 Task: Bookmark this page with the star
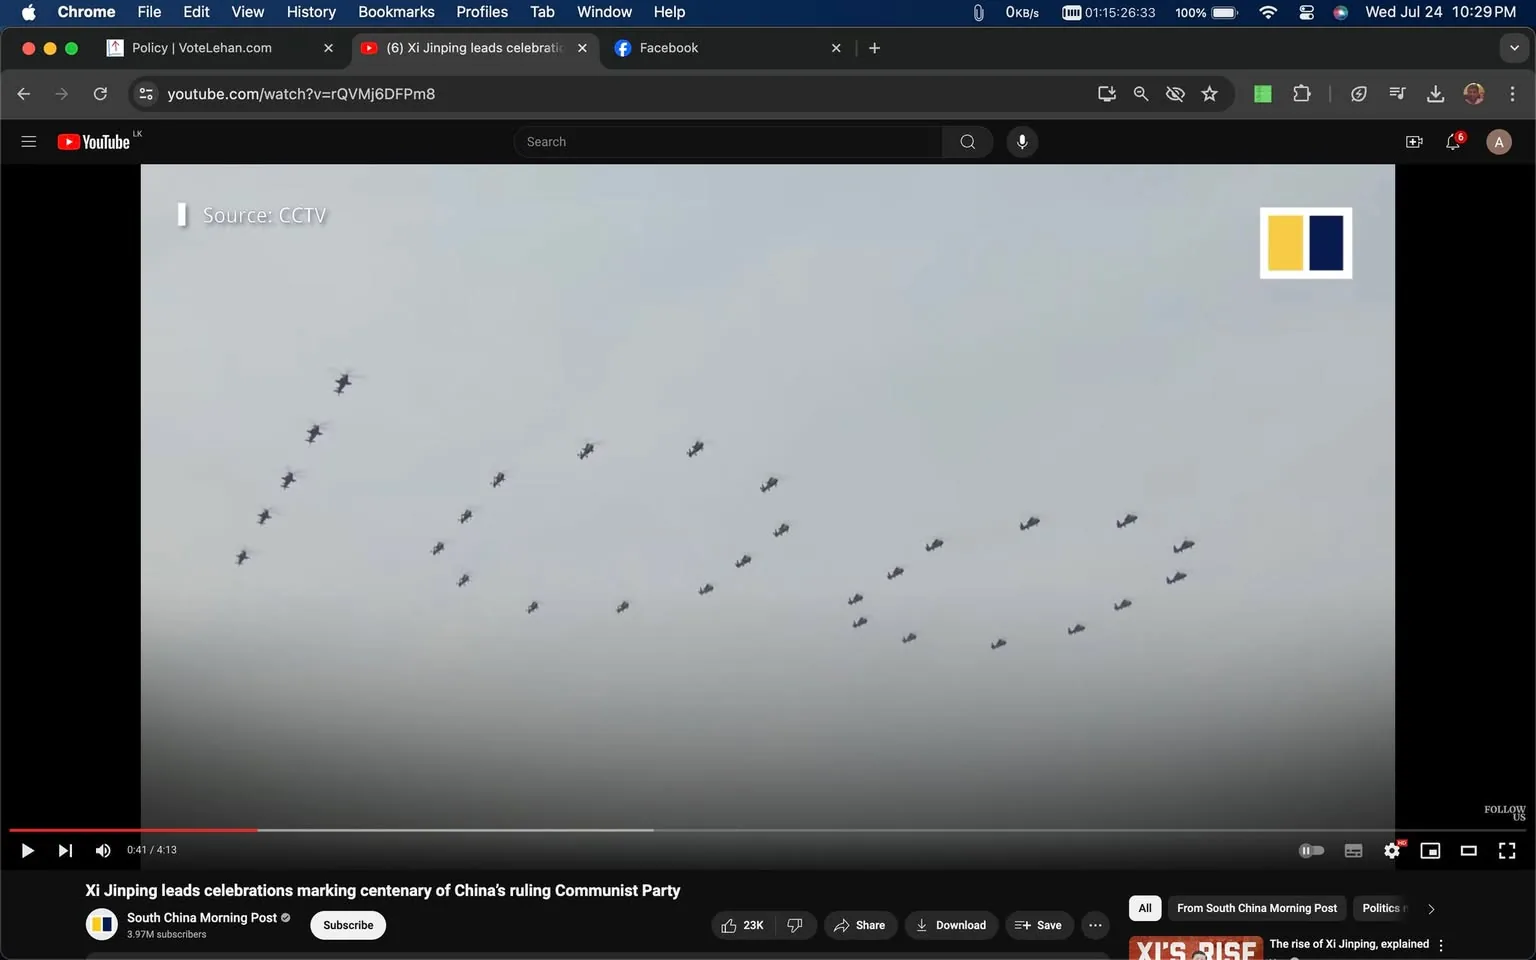tap(1209, 93)
